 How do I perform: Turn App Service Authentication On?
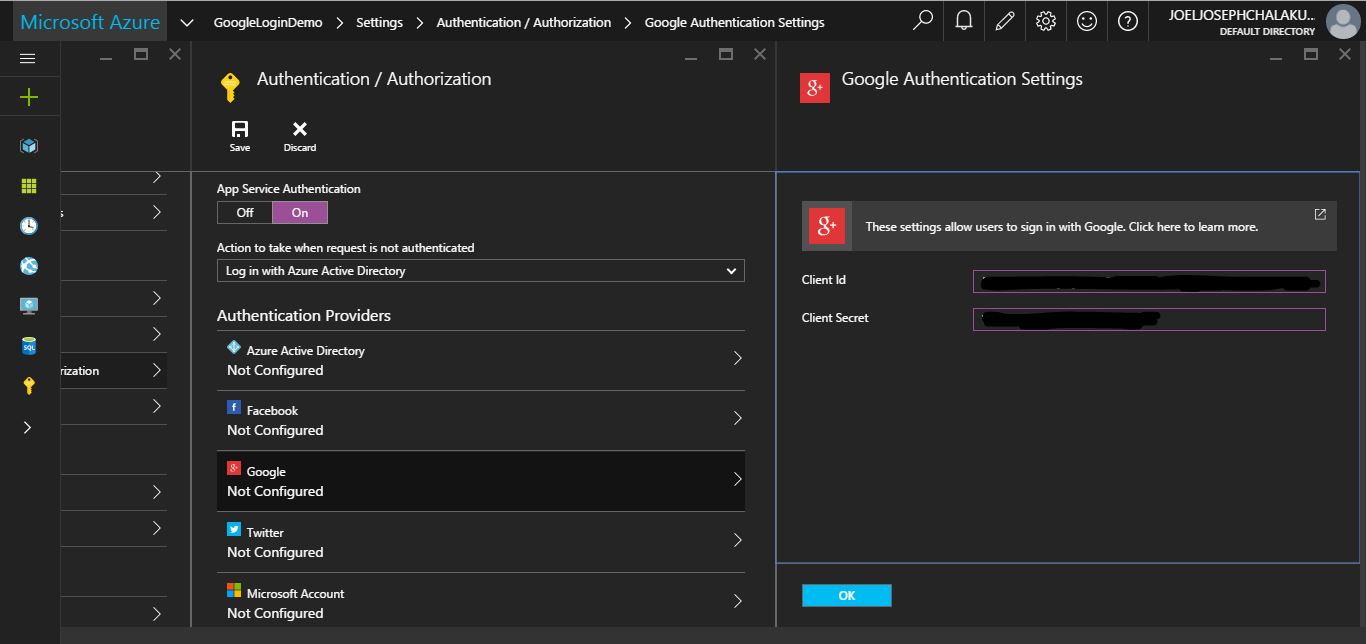pyautogui.click(x=300, y=213)
